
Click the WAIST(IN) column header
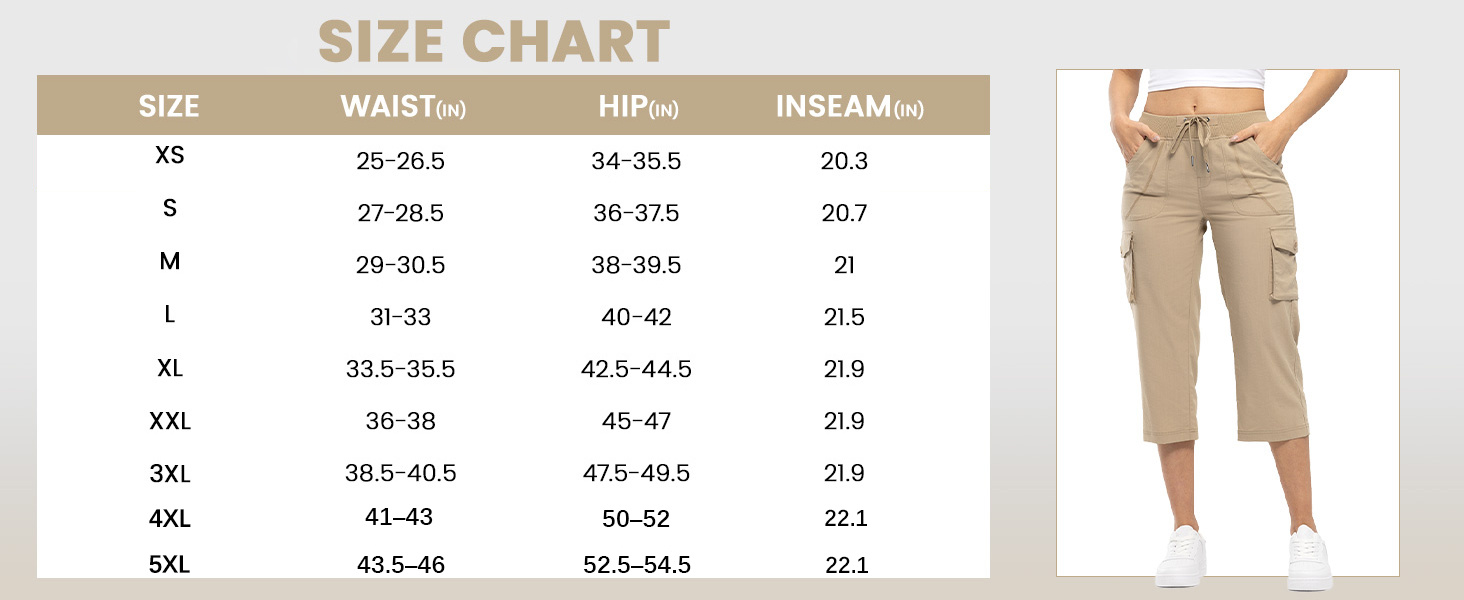403,106
